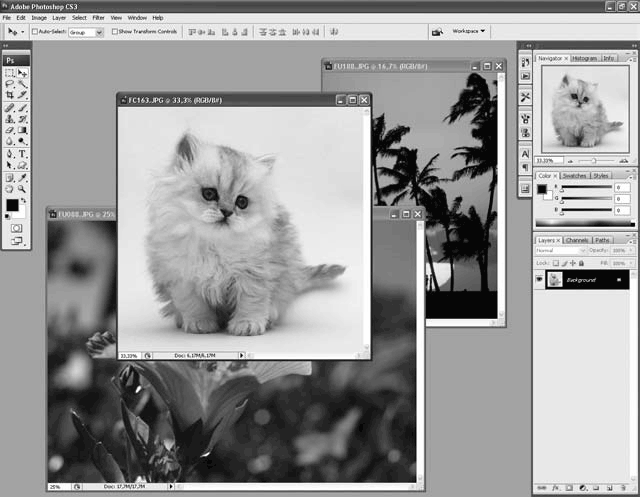
Task: Check Show Transform Controls
Action: pos(113,32)
